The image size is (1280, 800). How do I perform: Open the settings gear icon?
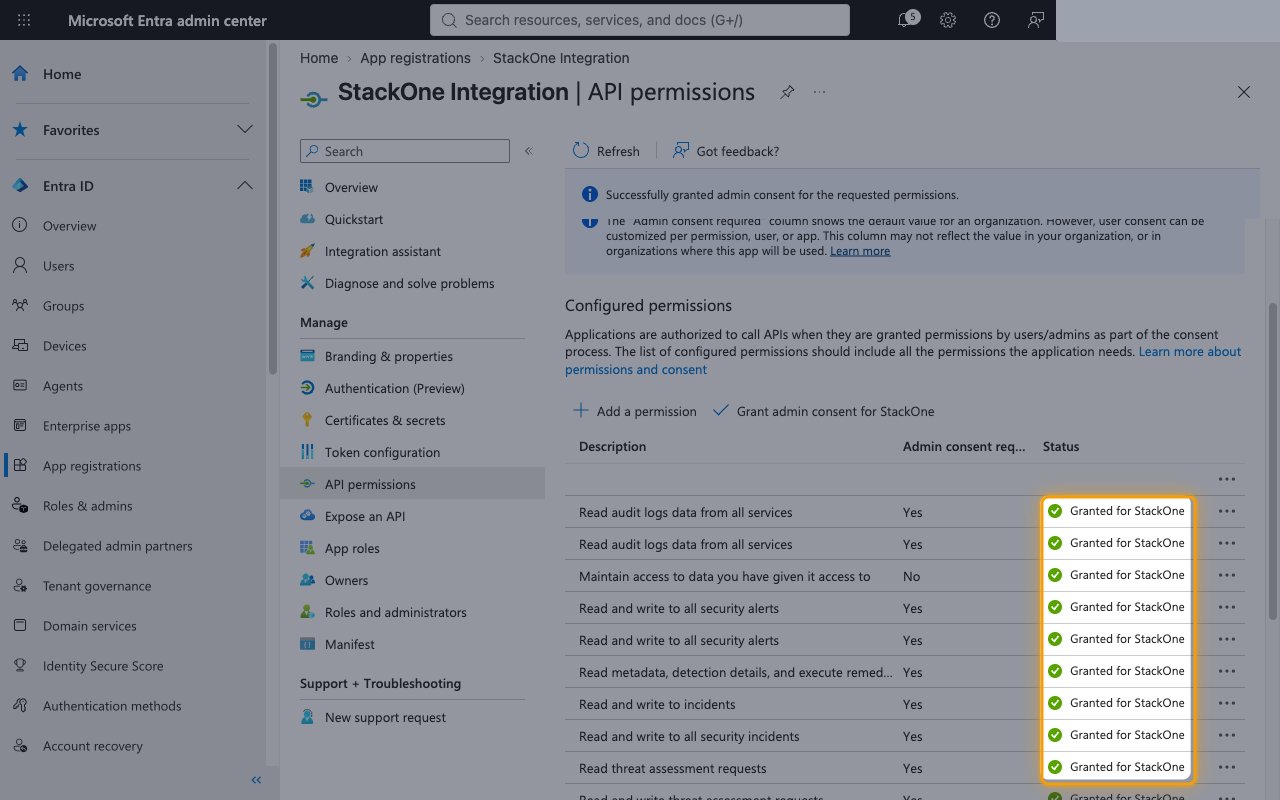pyautogui.click(x=948, y=20)
